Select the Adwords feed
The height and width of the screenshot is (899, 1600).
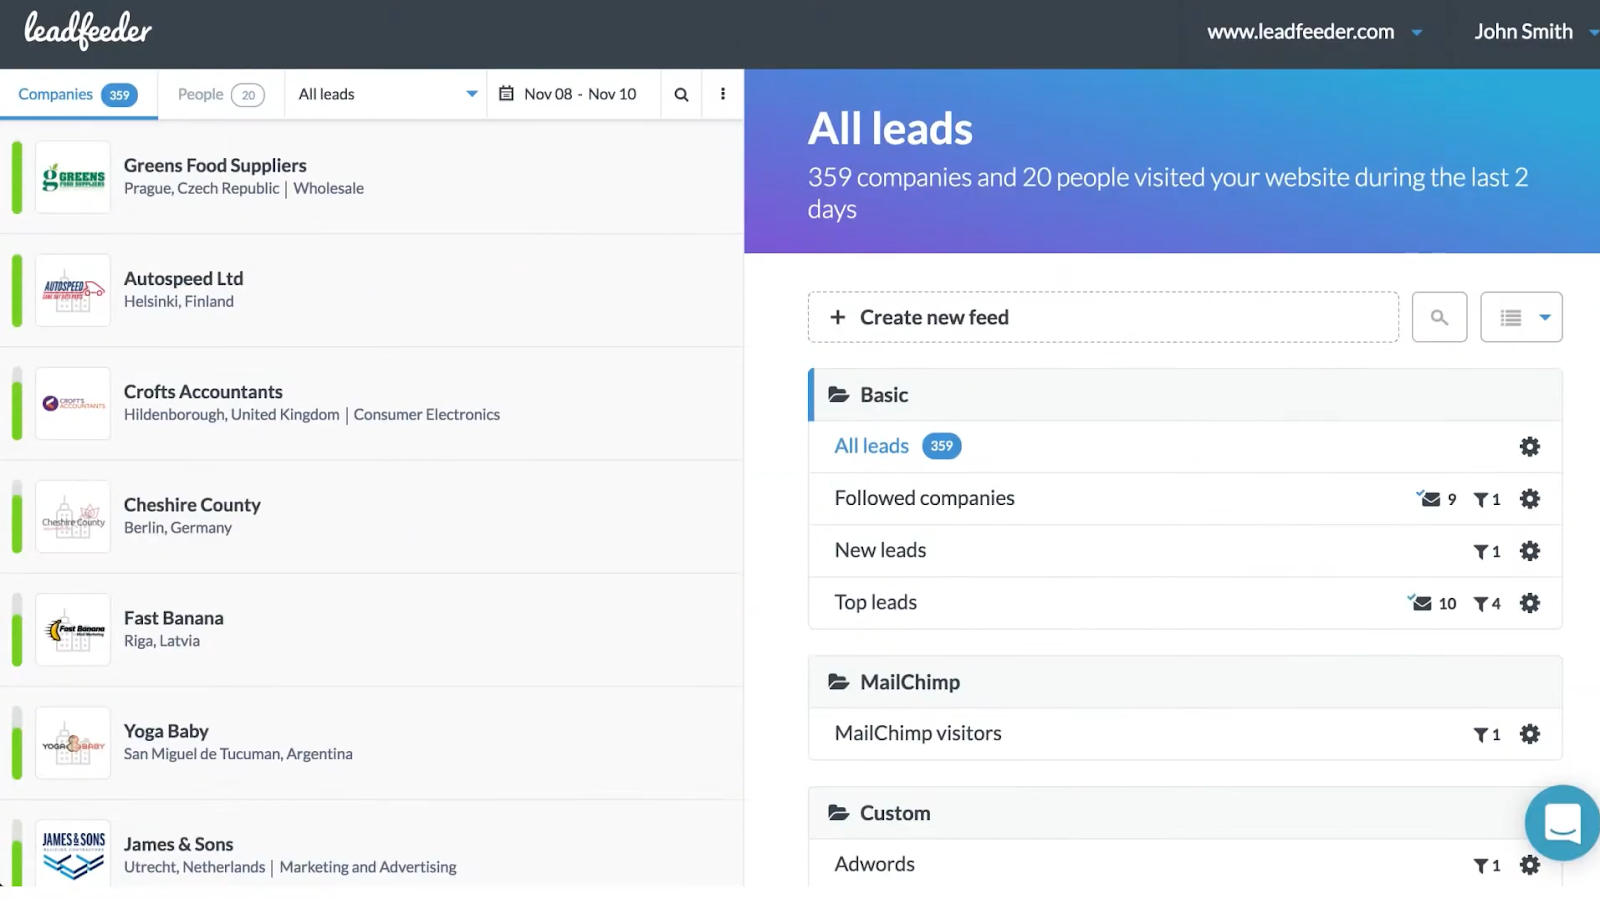click(x=874, y=864)
